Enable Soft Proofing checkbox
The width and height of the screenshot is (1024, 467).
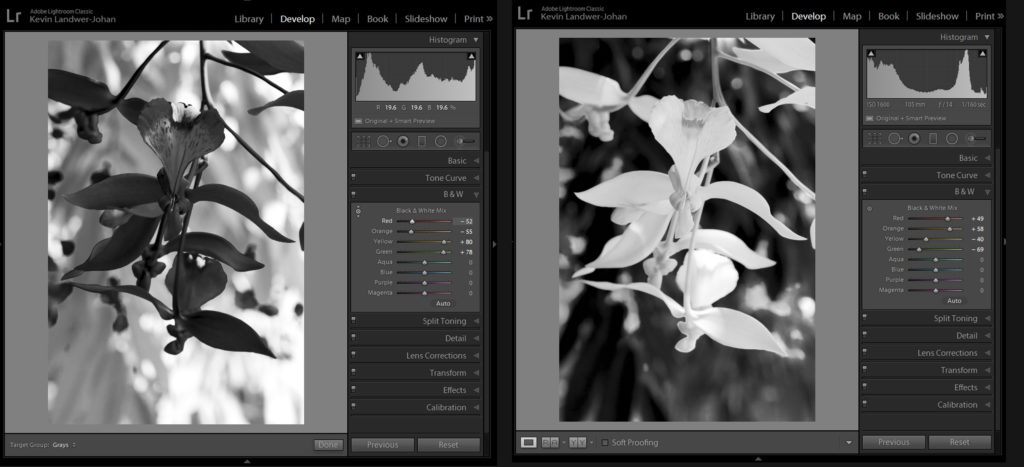tap(604, 442)
